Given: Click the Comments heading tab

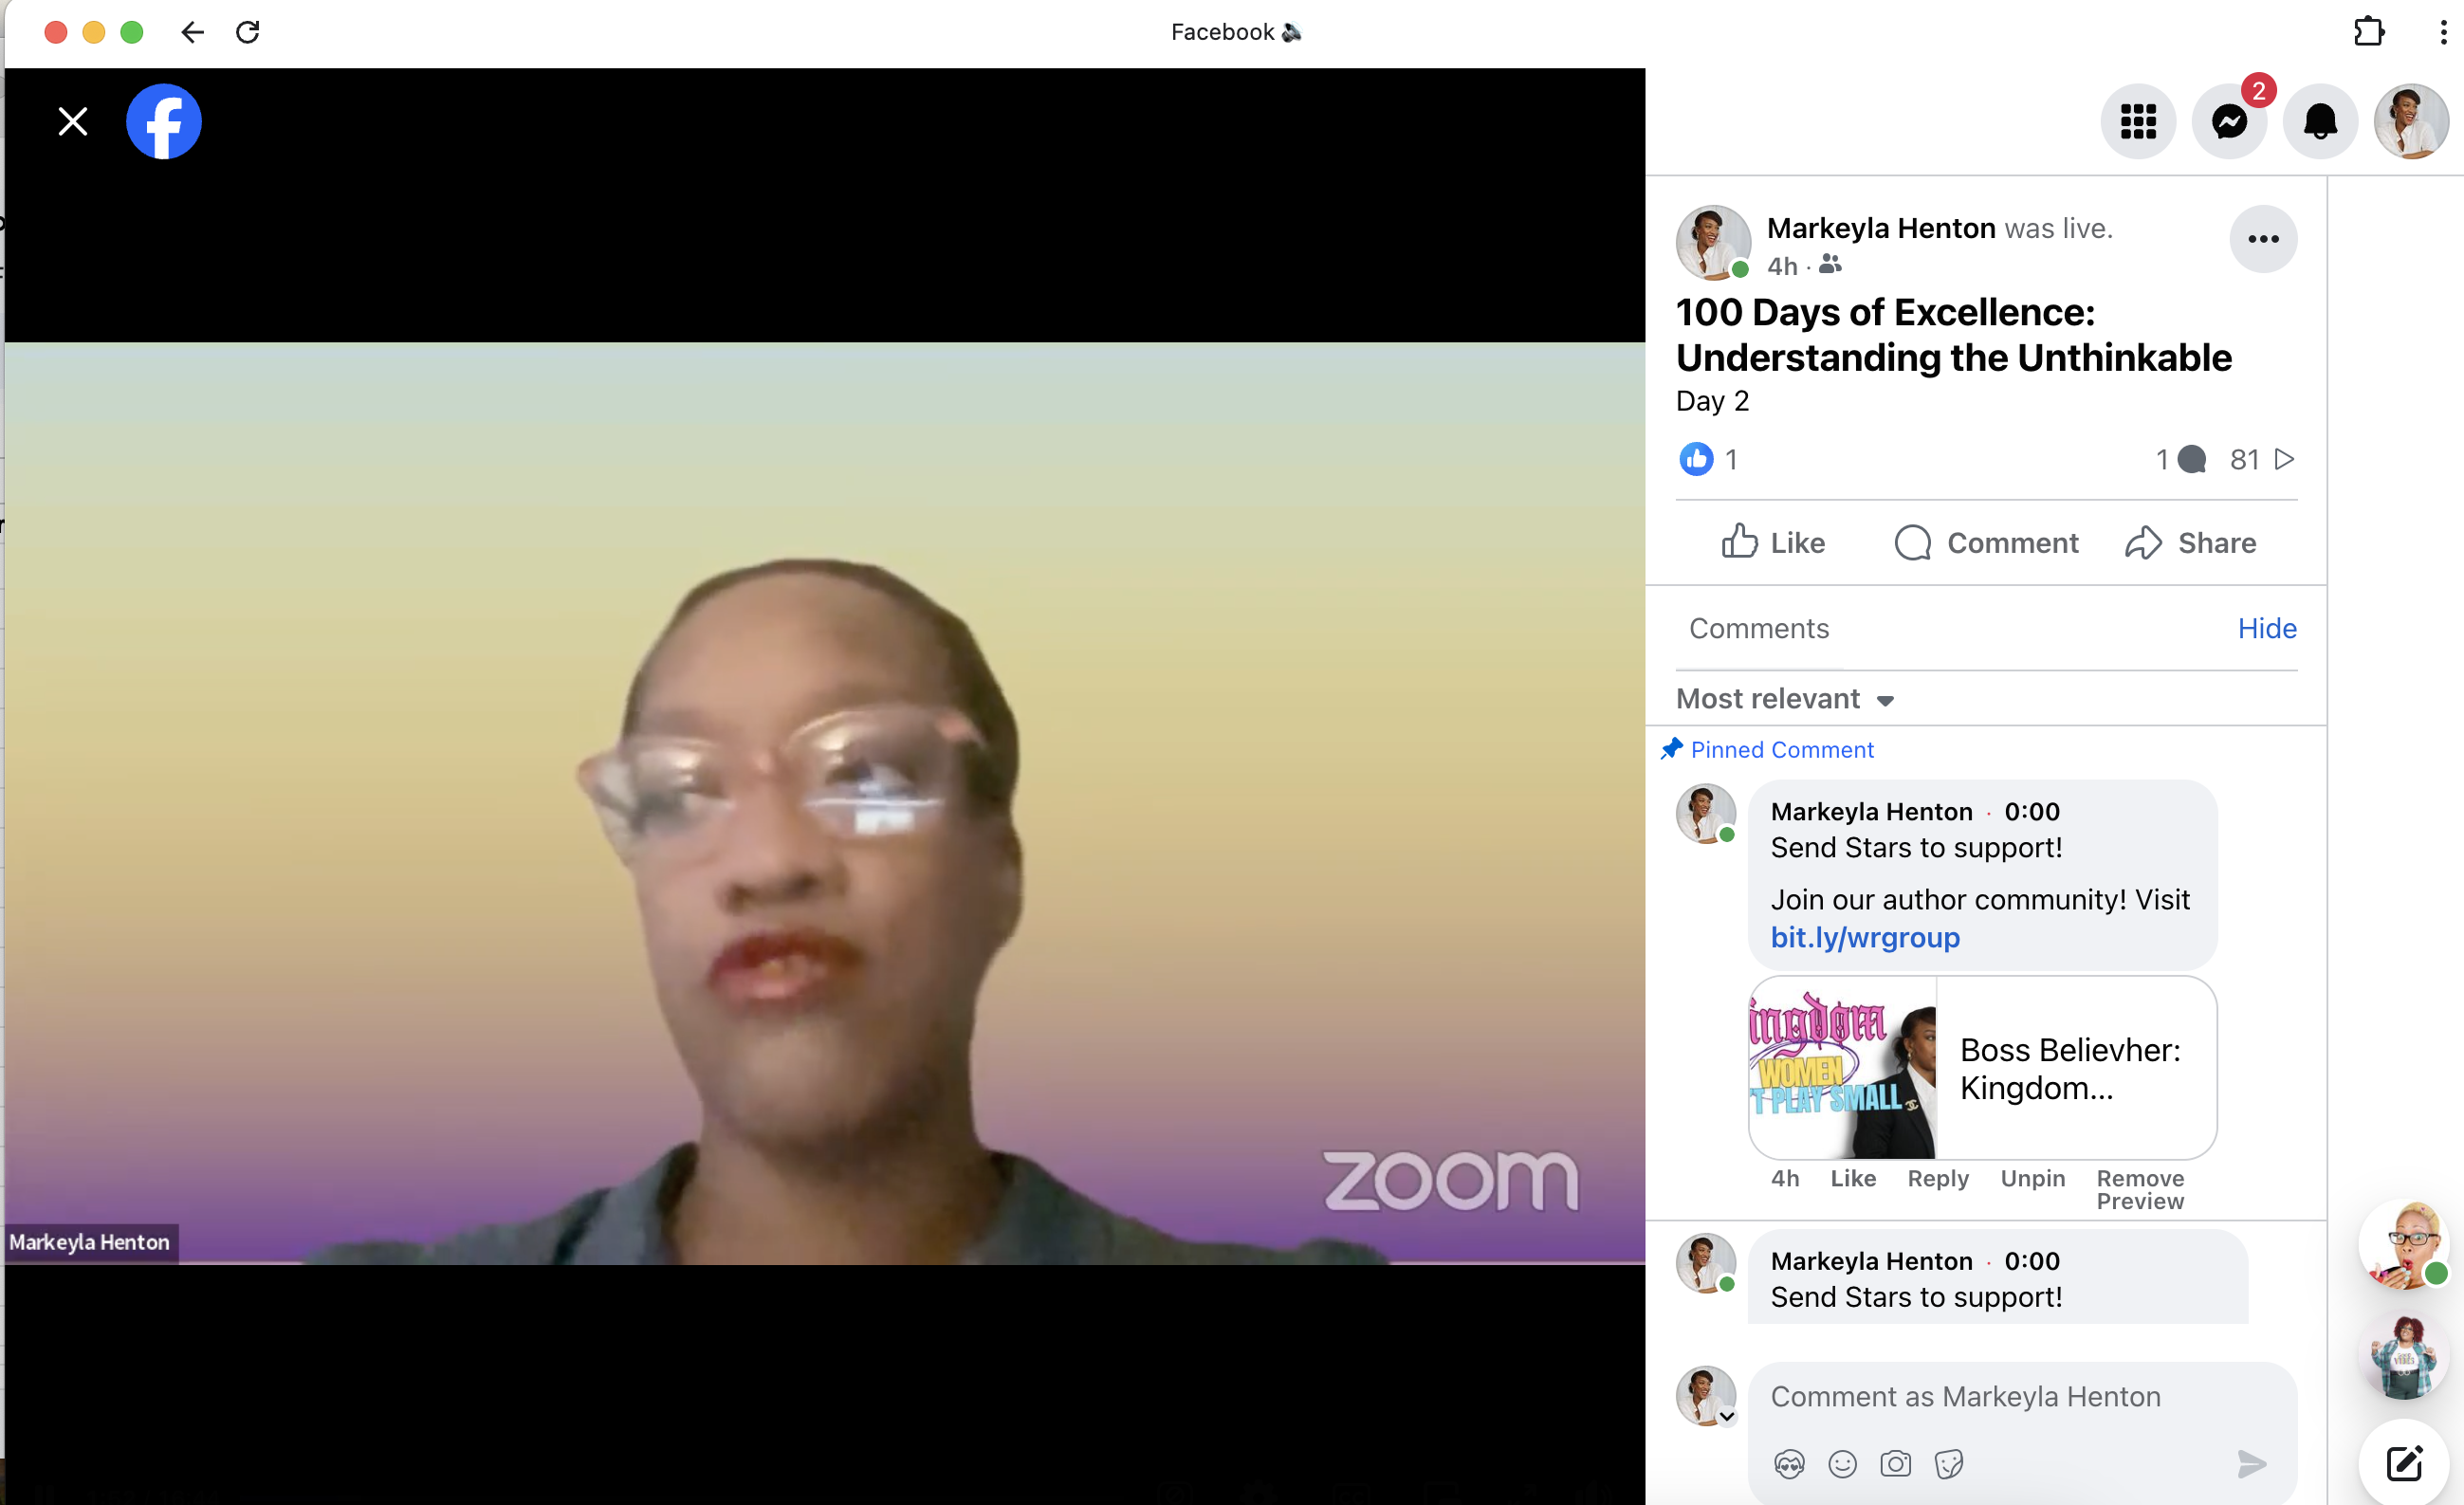Looking at the screenshot, I should 1758,628.
